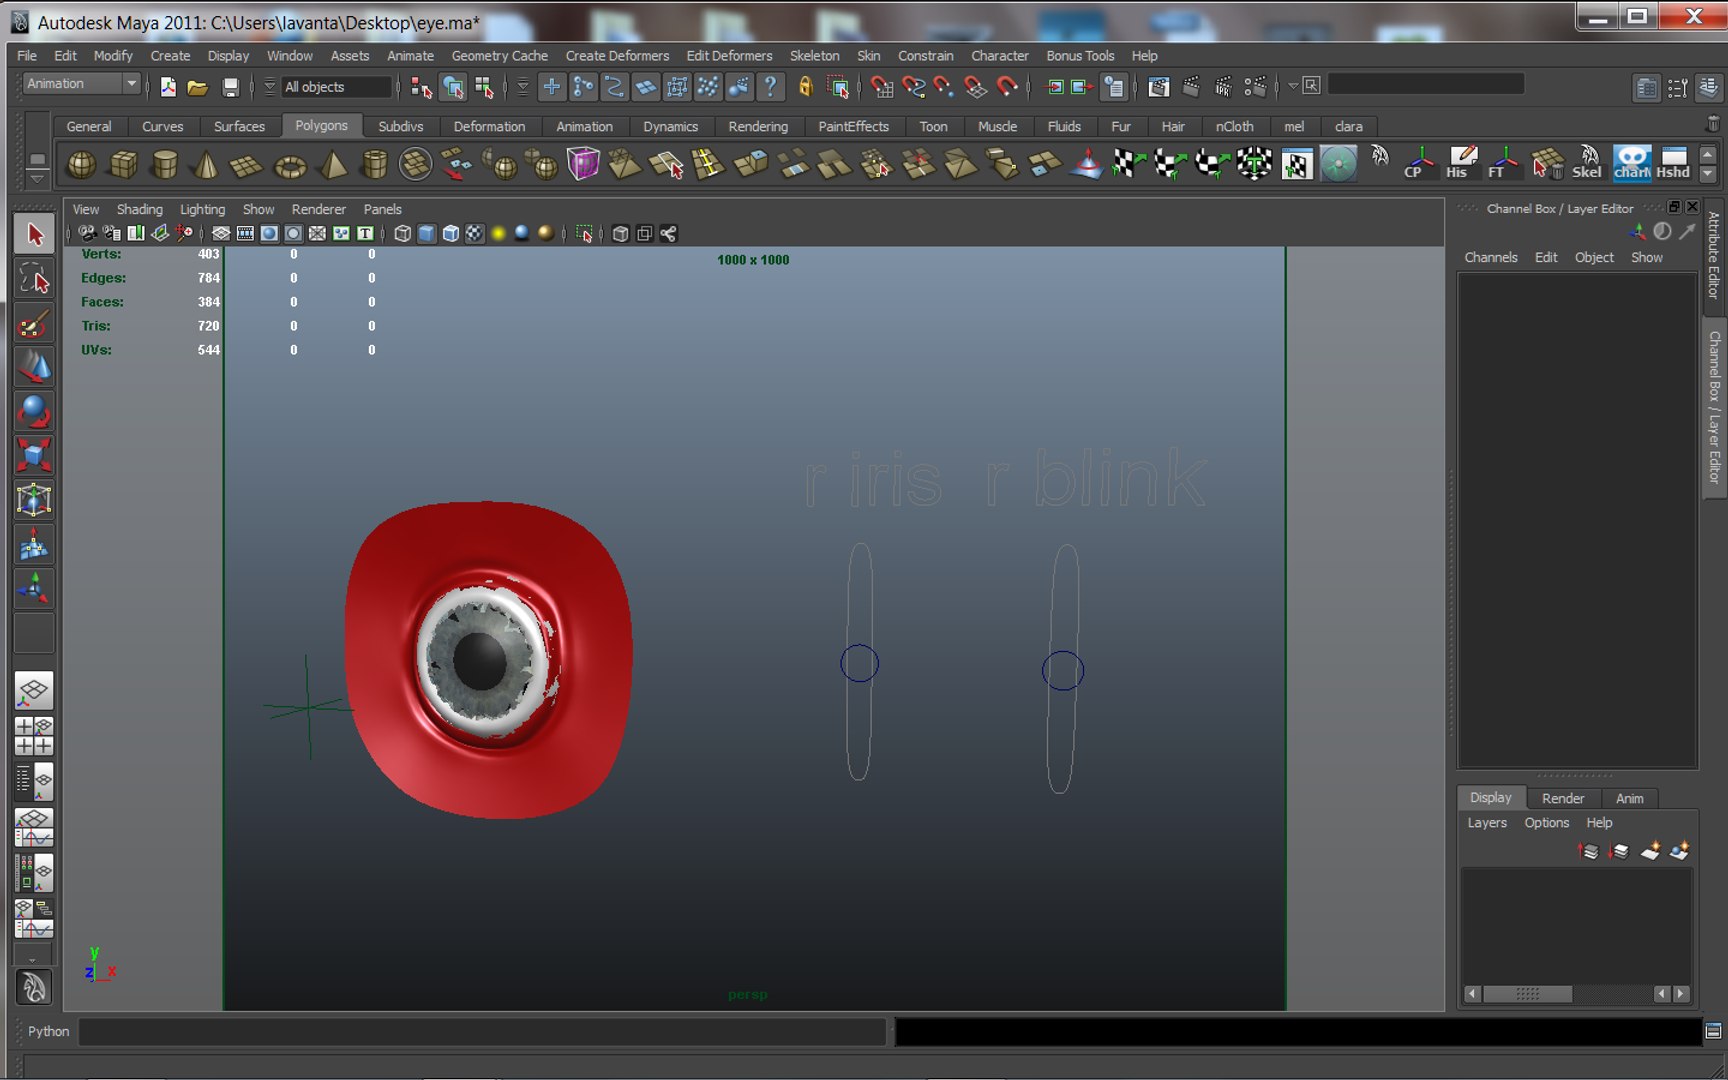Viewport: 1728px width, 1080px height.
Task: Click the layer editor horizontal scrollbar thumb
Action: pyautogui.click(x=1527, y=993)
